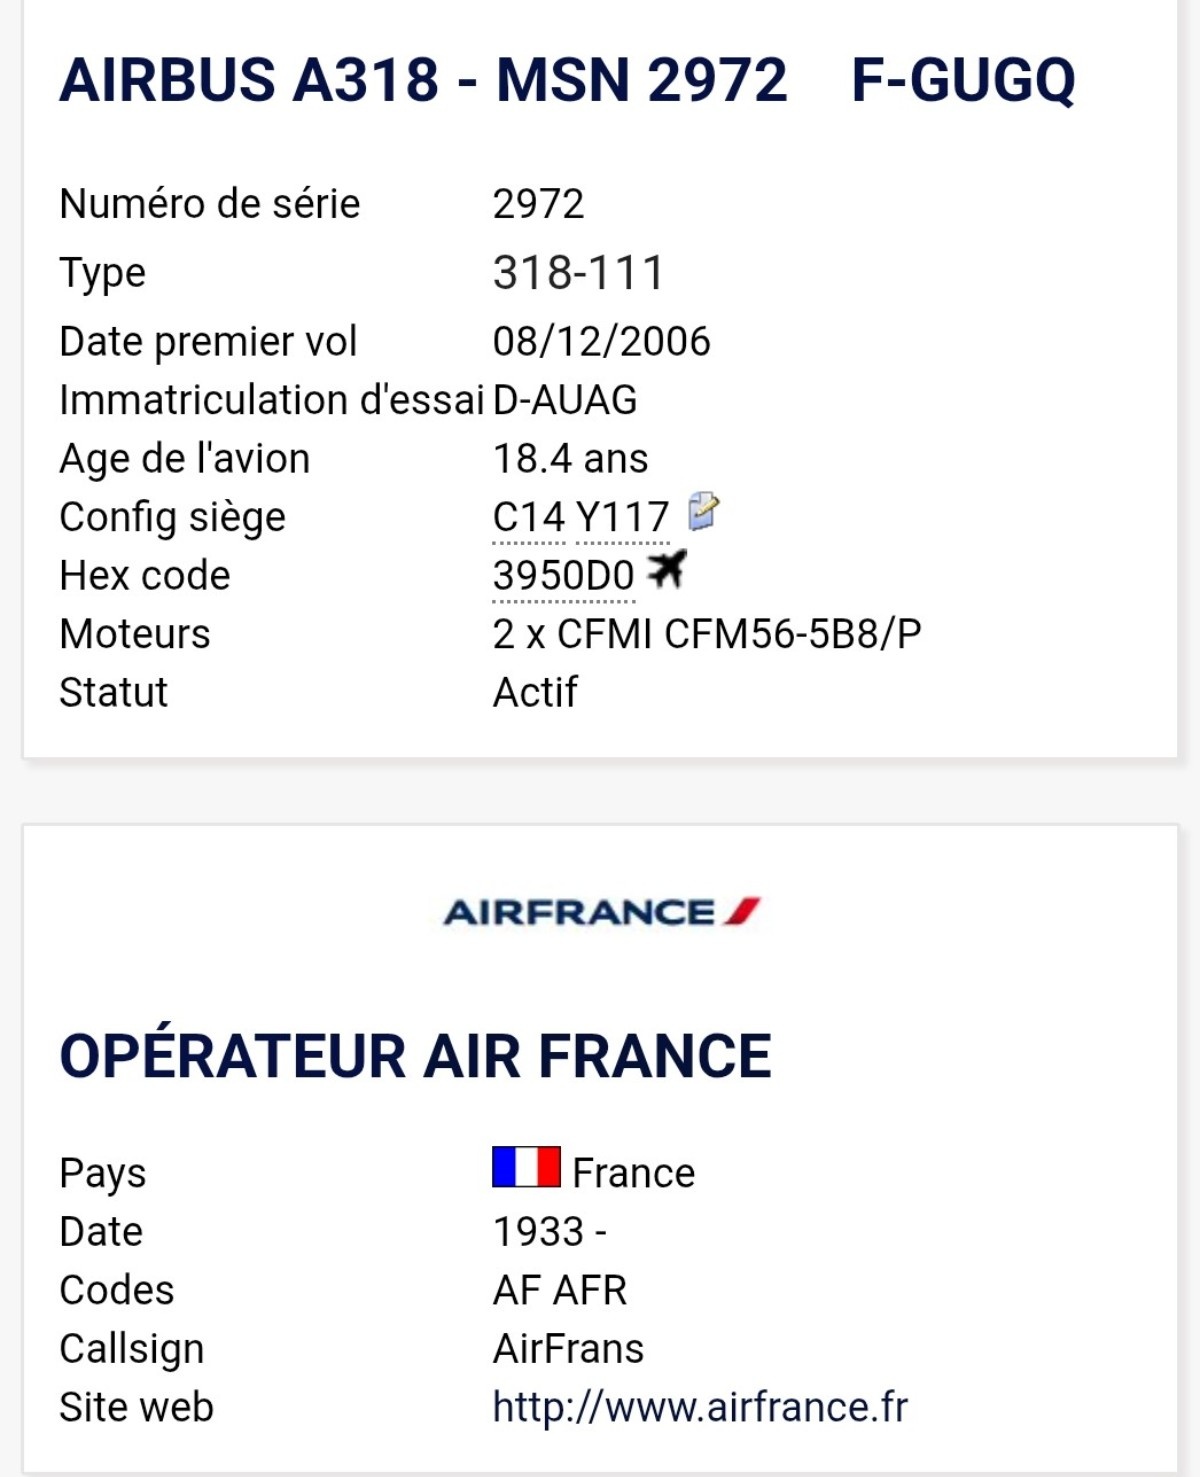This screenshot has height=1477, width=1200.
Task: Click the 2 x CFMI CFM56-5B8/P engines text
Action: click(707, 634)
